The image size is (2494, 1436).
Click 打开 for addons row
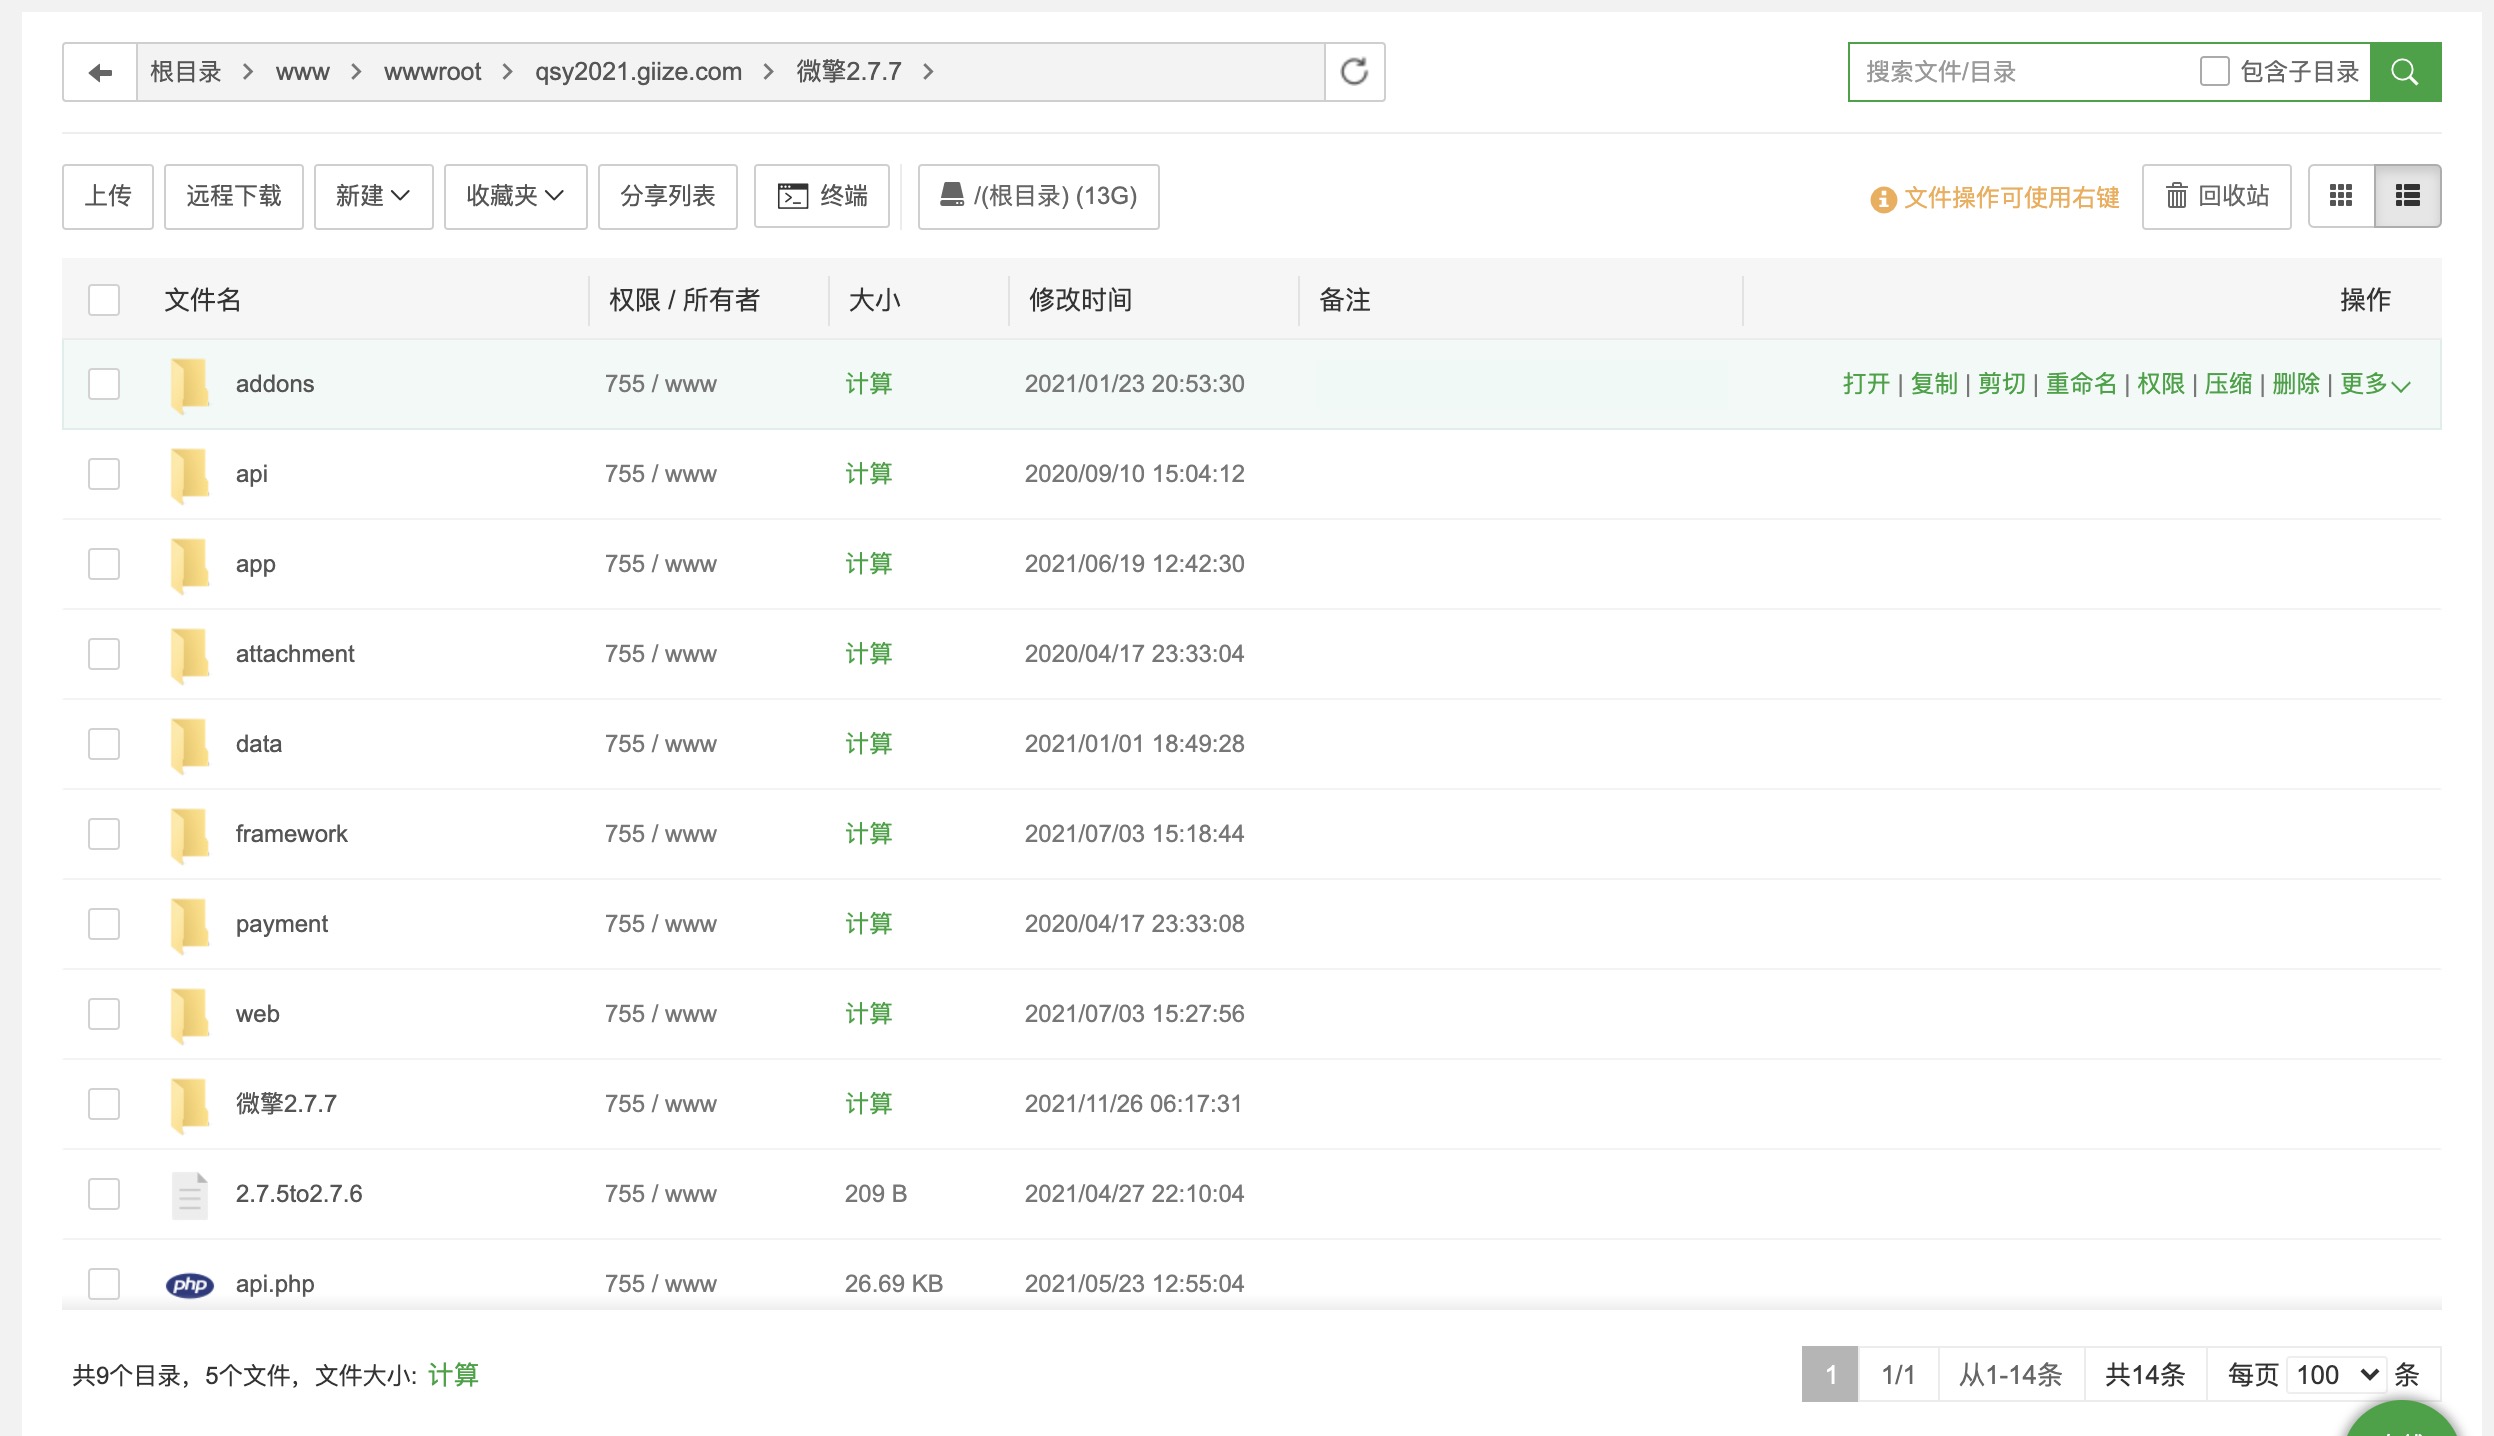coord(1866,384)
